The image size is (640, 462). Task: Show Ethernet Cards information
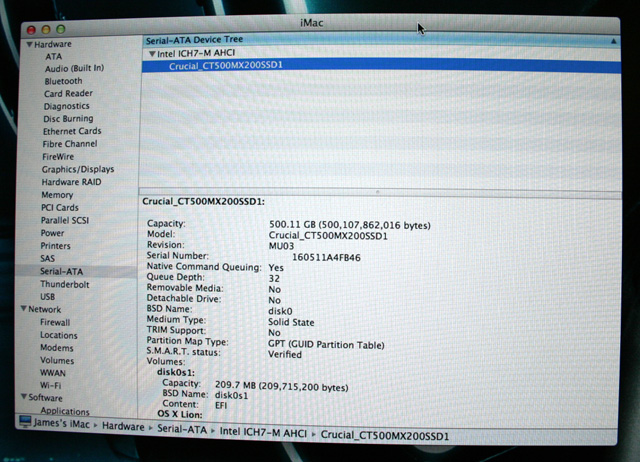[72, 131]
